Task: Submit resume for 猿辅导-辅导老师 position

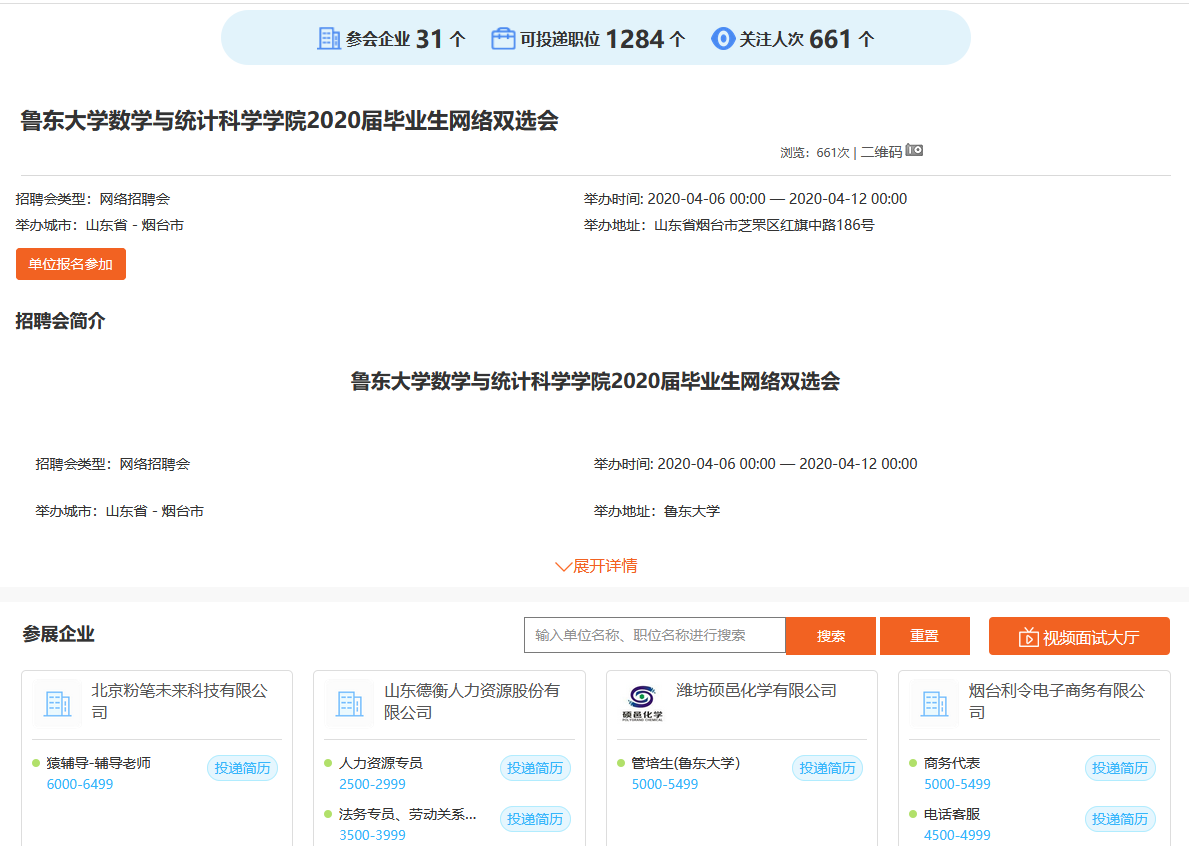Action: (242, 768)
